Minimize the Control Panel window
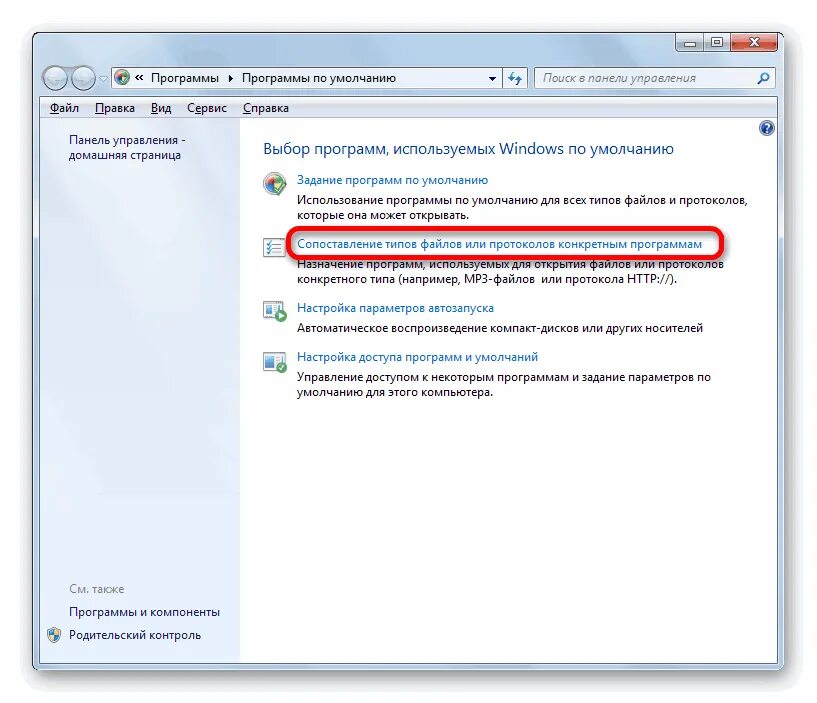Viewport: 817px width, 703px height. [690, 43]
